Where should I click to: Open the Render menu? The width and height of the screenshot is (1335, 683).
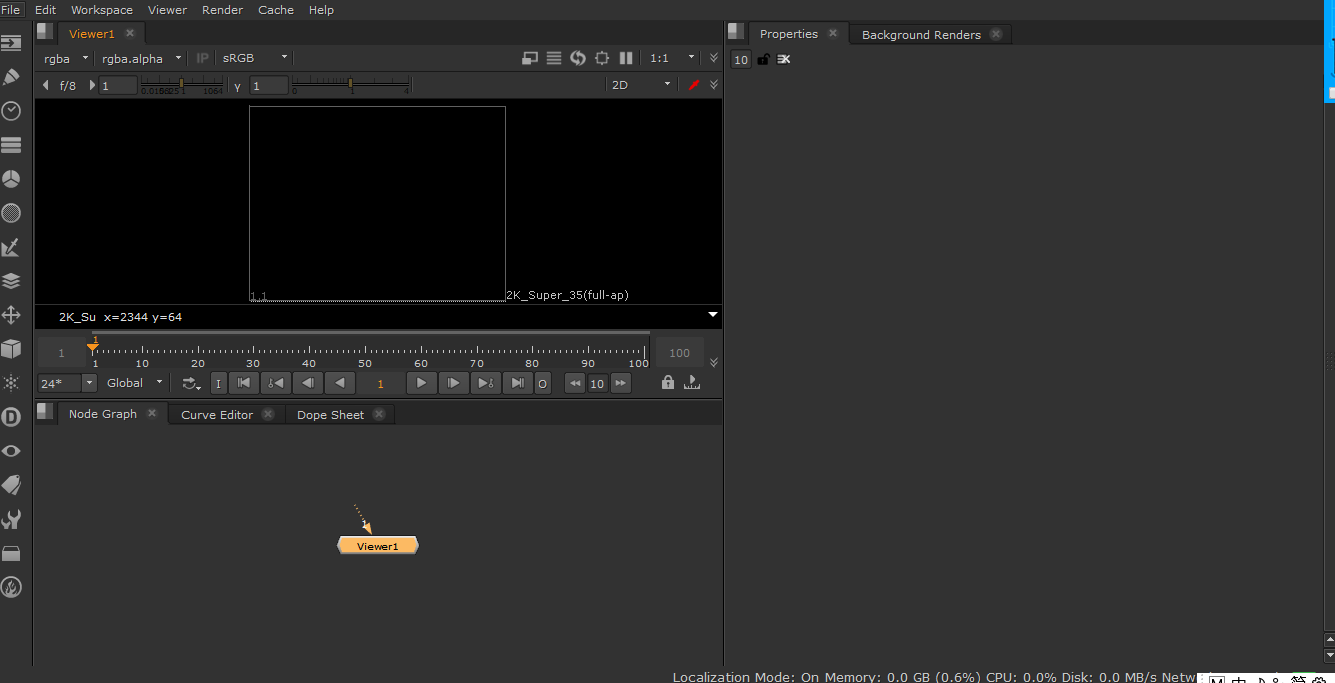click(222, 10)
